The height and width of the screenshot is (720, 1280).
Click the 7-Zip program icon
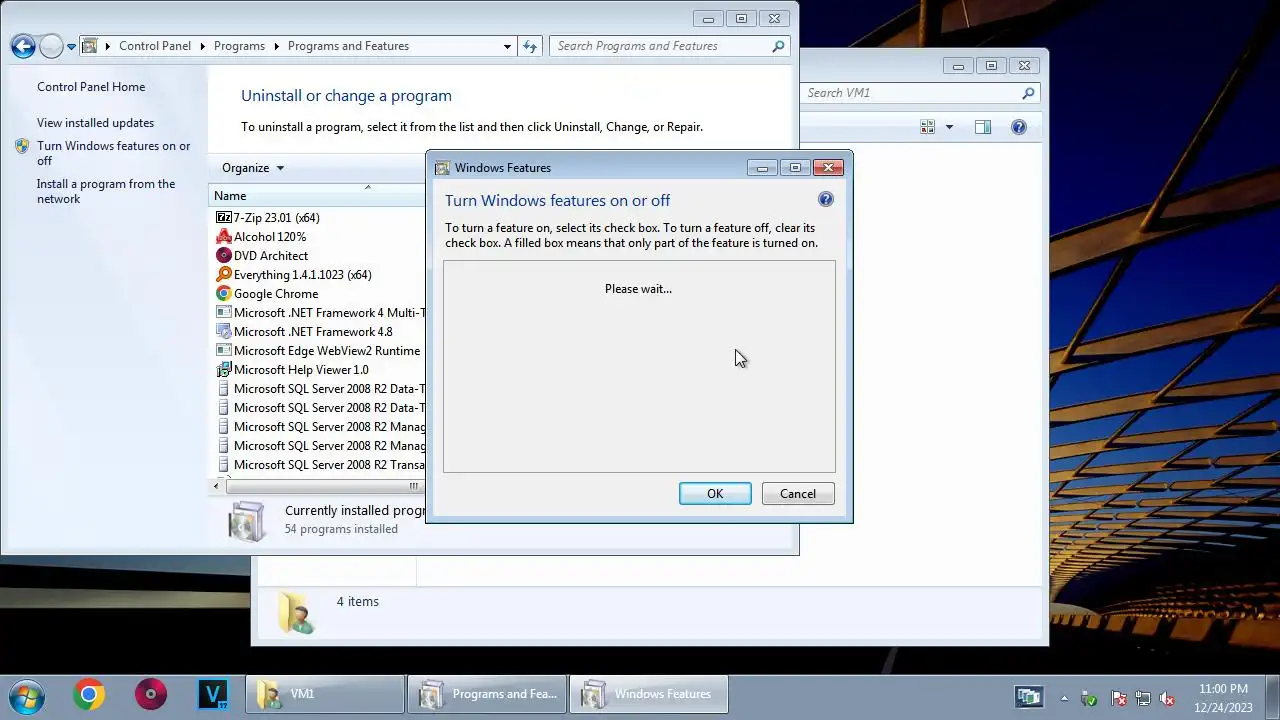click(x=224, y=218)
